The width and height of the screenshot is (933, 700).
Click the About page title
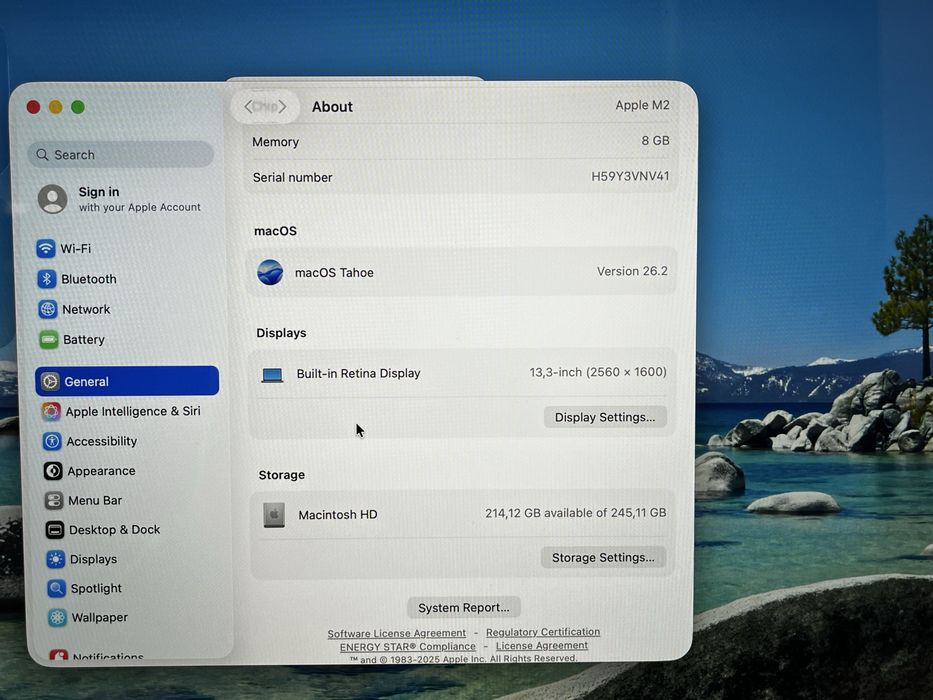coord(332,107)
